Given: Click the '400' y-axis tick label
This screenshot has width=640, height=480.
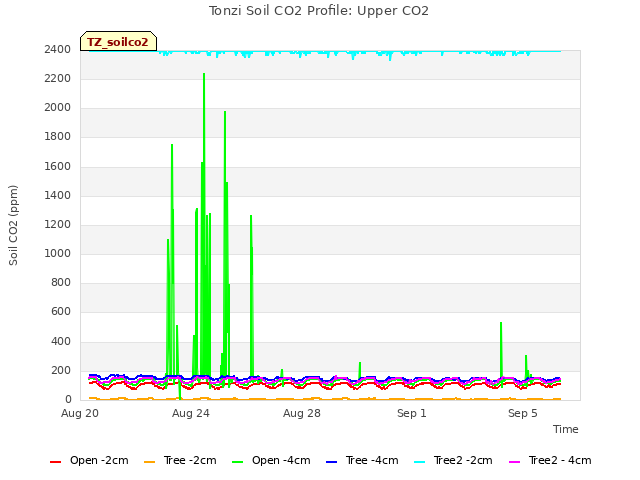Looking at the screenshot, I should (61, 342).
